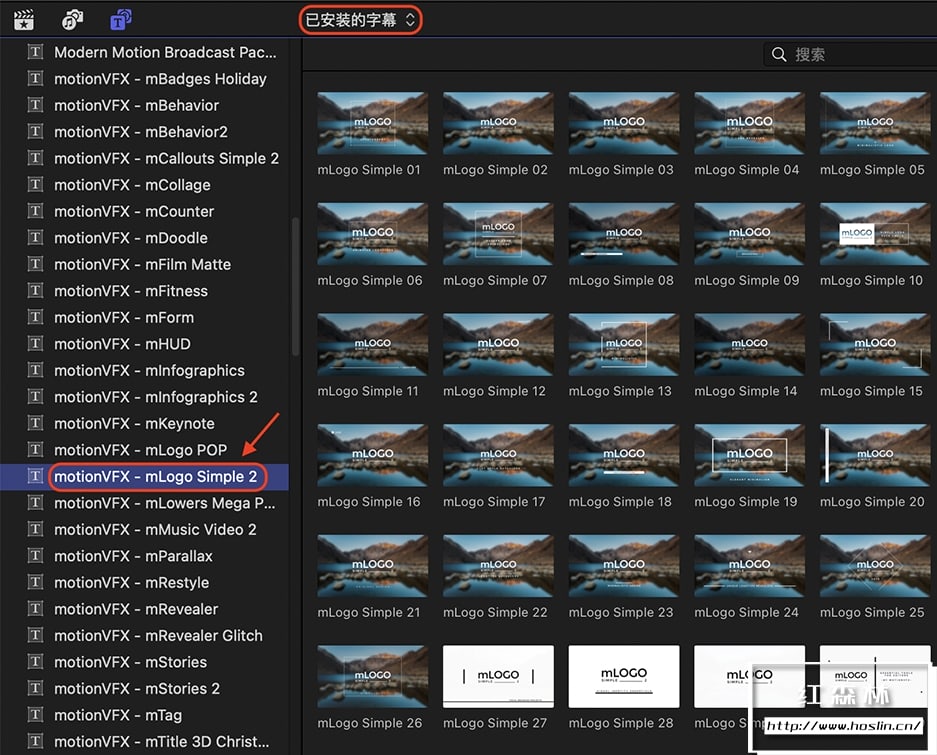Select mLogo Simple 21 thumbnail
This screenshot has height=755, width=937.
pos(372,566)
